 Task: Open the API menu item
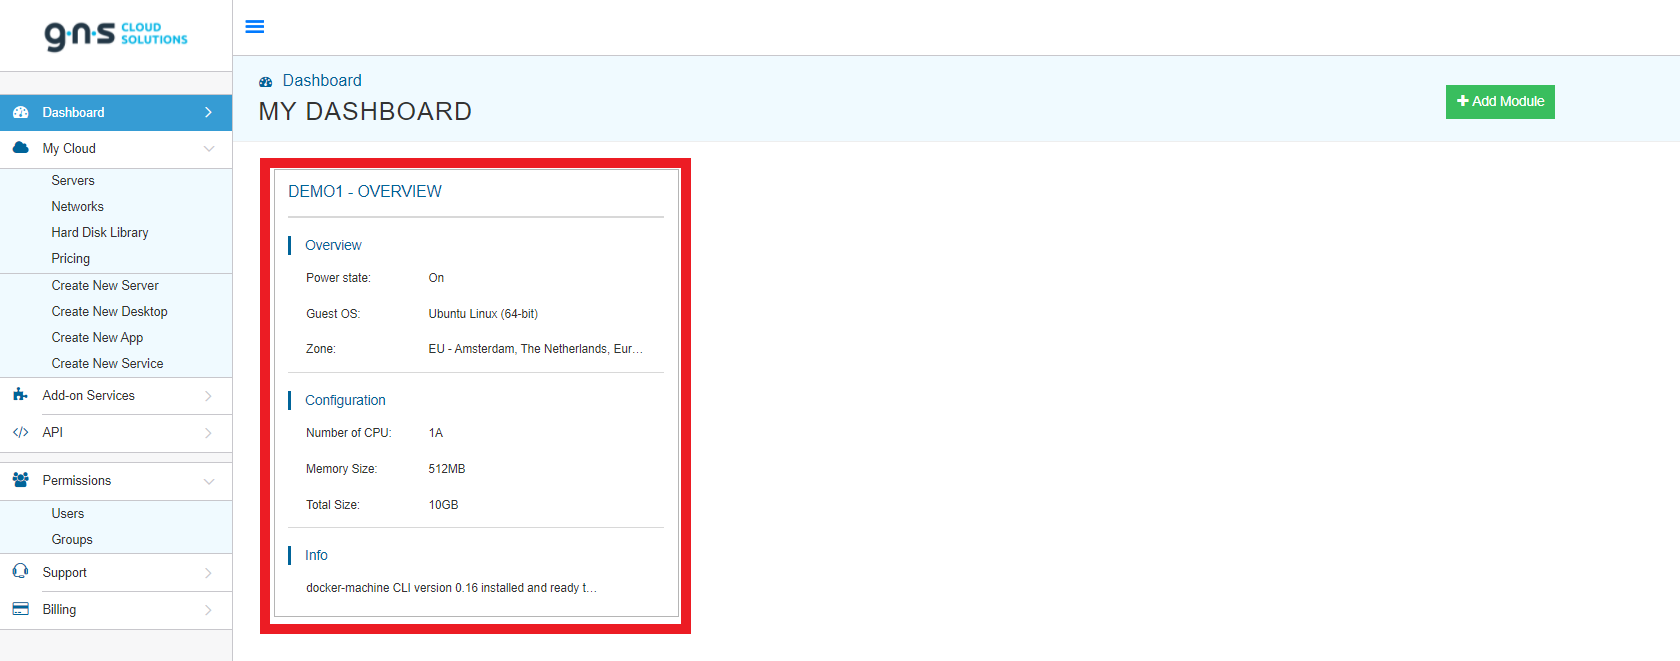pos(116,432)
